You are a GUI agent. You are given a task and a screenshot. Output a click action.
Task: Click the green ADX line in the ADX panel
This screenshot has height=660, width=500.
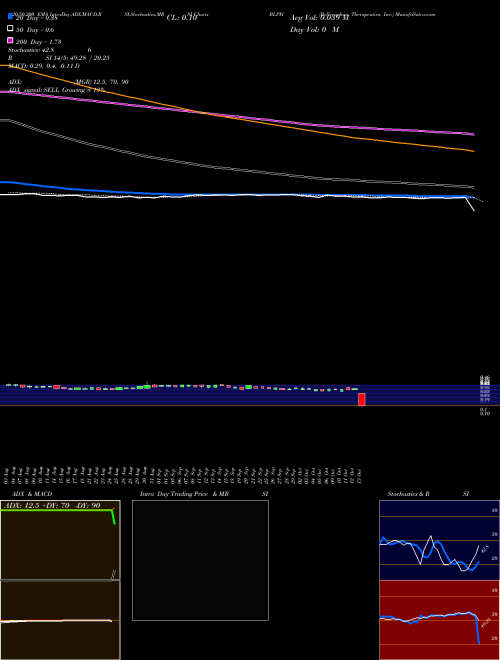click(x=57, y=510)
